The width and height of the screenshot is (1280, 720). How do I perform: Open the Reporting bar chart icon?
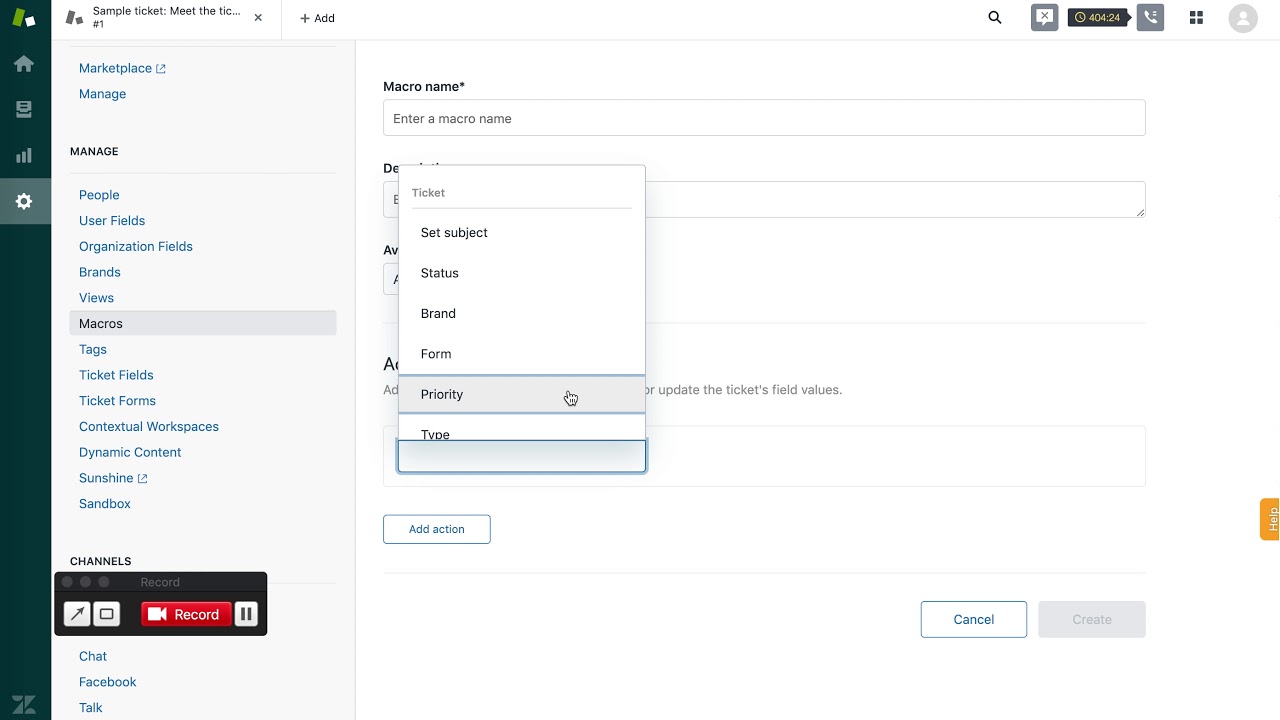coord(24,156)
